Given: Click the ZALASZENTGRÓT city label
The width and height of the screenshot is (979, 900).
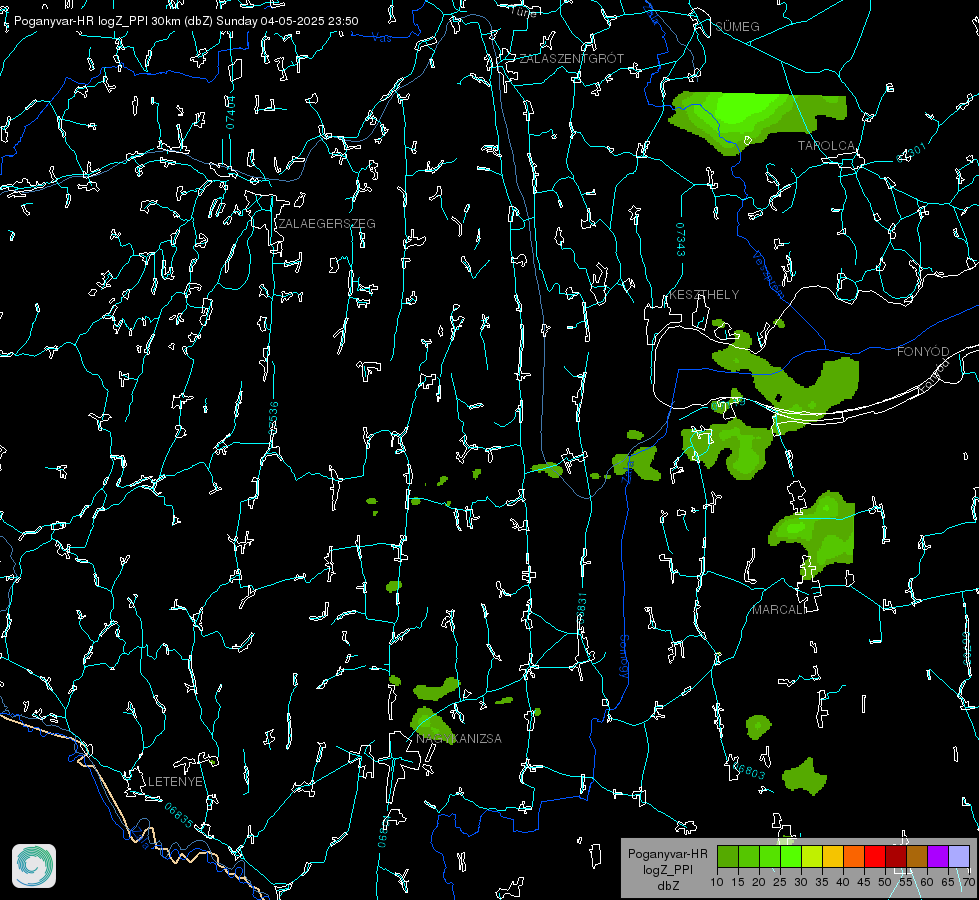Looking at the screenshot, I should (x=571, y=59).
